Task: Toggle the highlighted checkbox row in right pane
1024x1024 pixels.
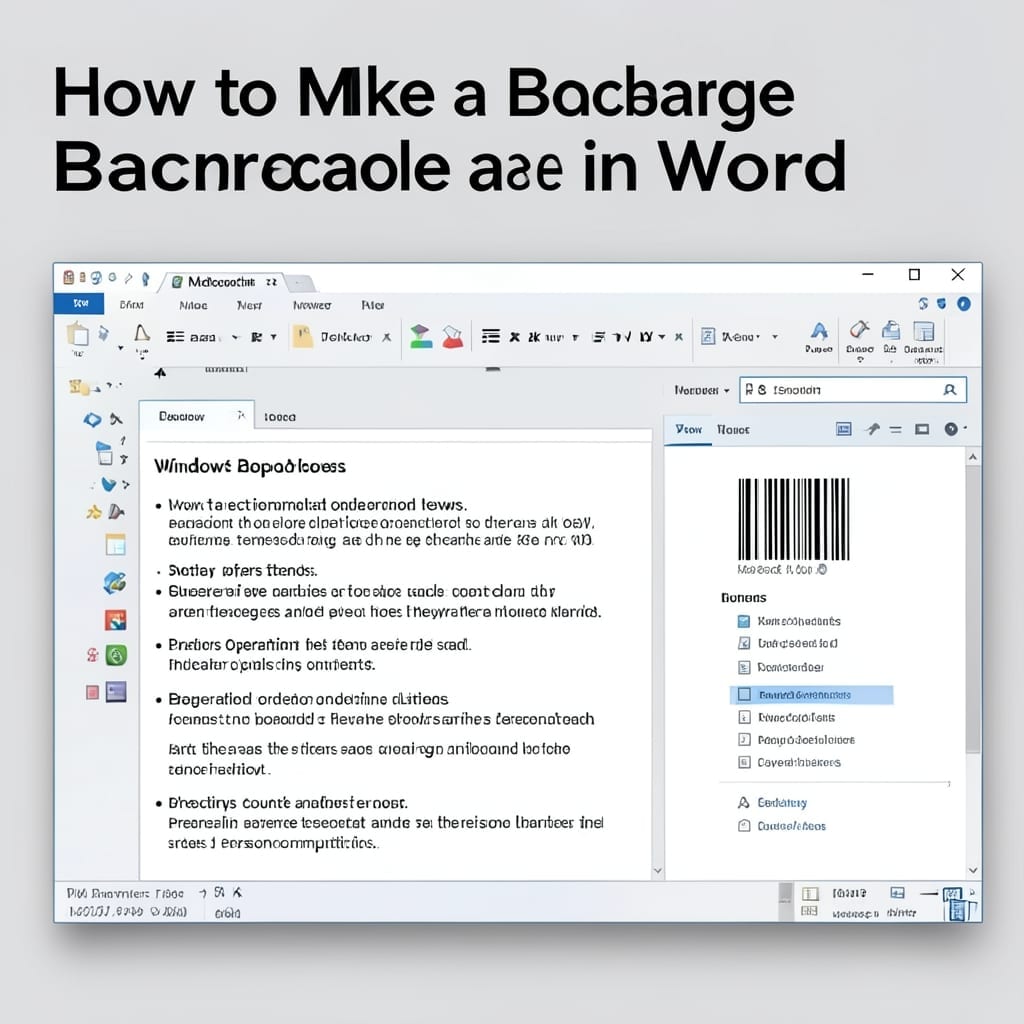Action: (811, 695)
